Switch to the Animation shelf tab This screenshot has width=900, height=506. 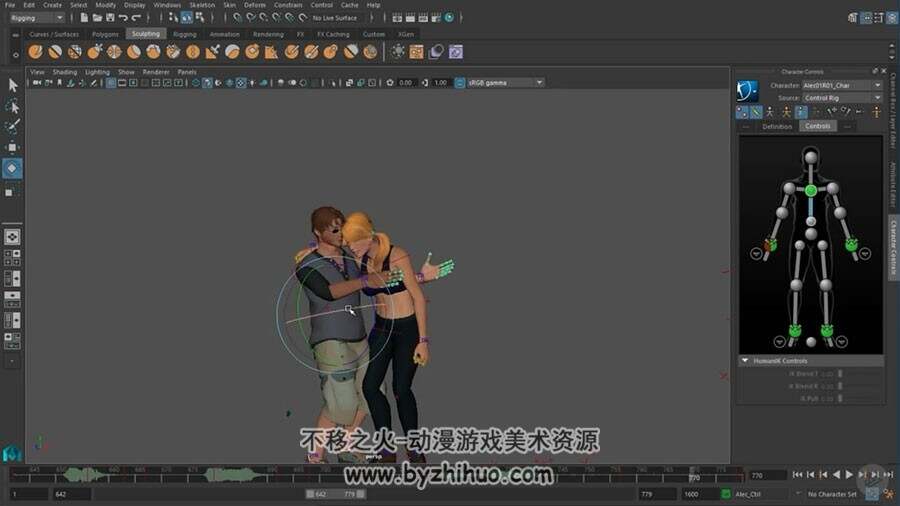click(224, 34)
